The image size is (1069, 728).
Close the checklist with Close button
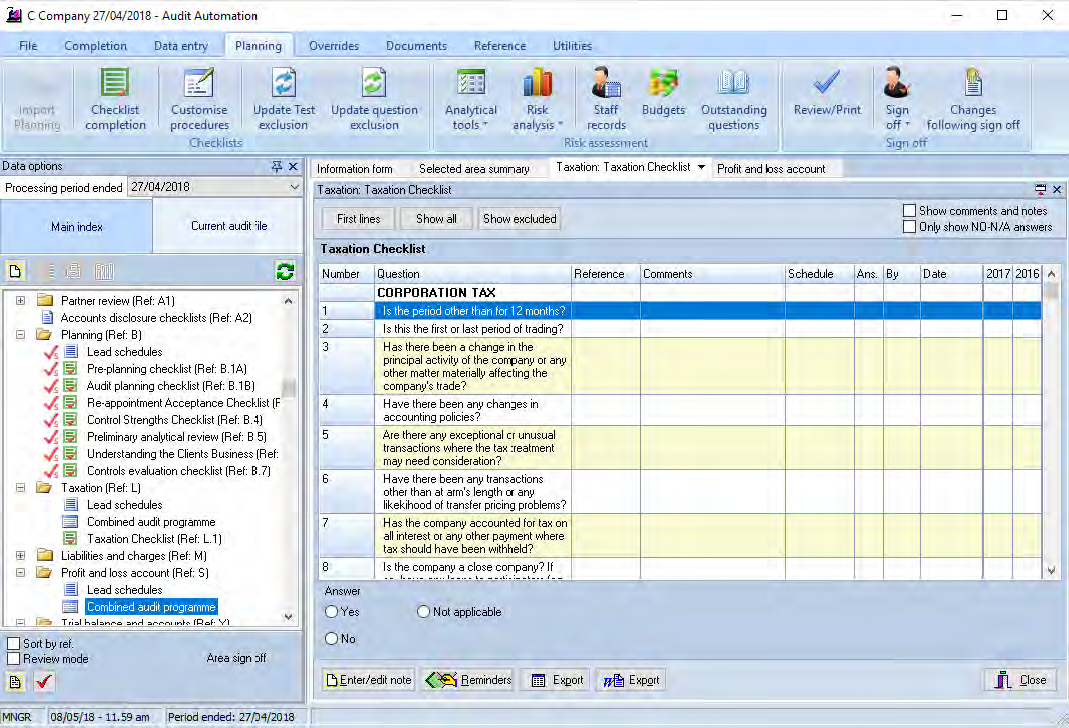[x=1020, y=680]
